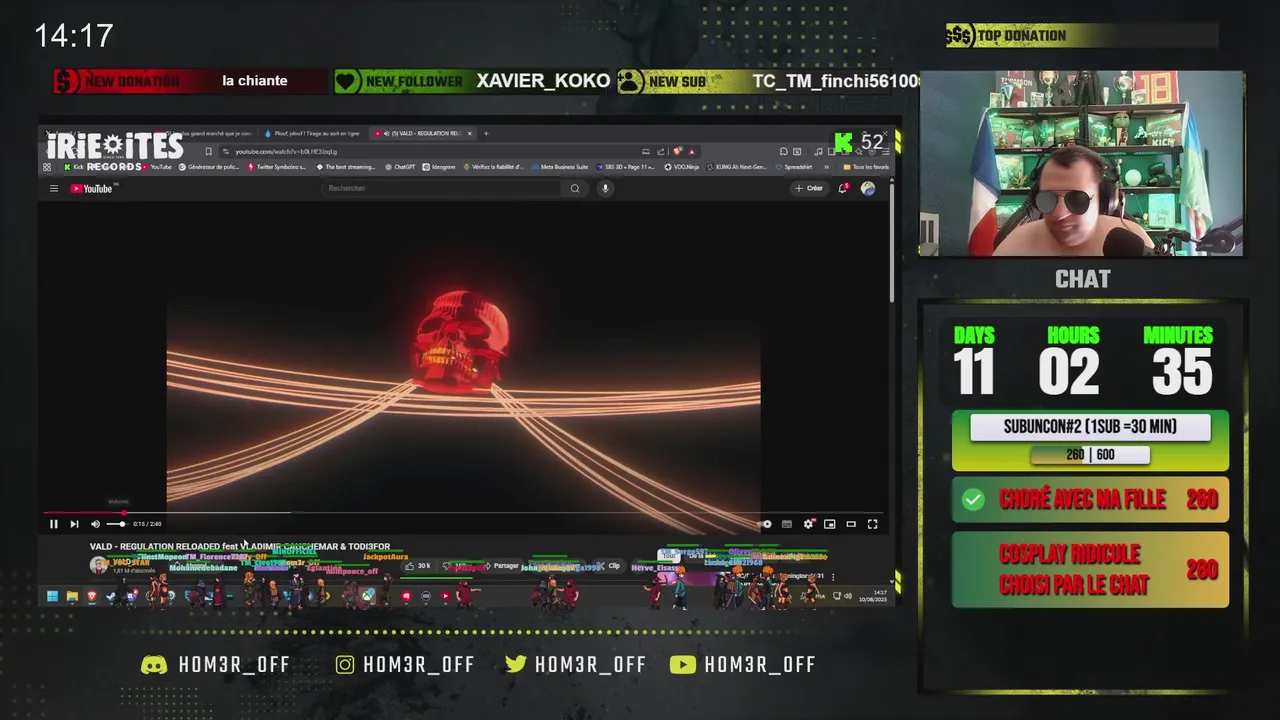Open YouTube hamburger guide menu
This screenshot has height=720, width=1280.
tap(54, 188)
